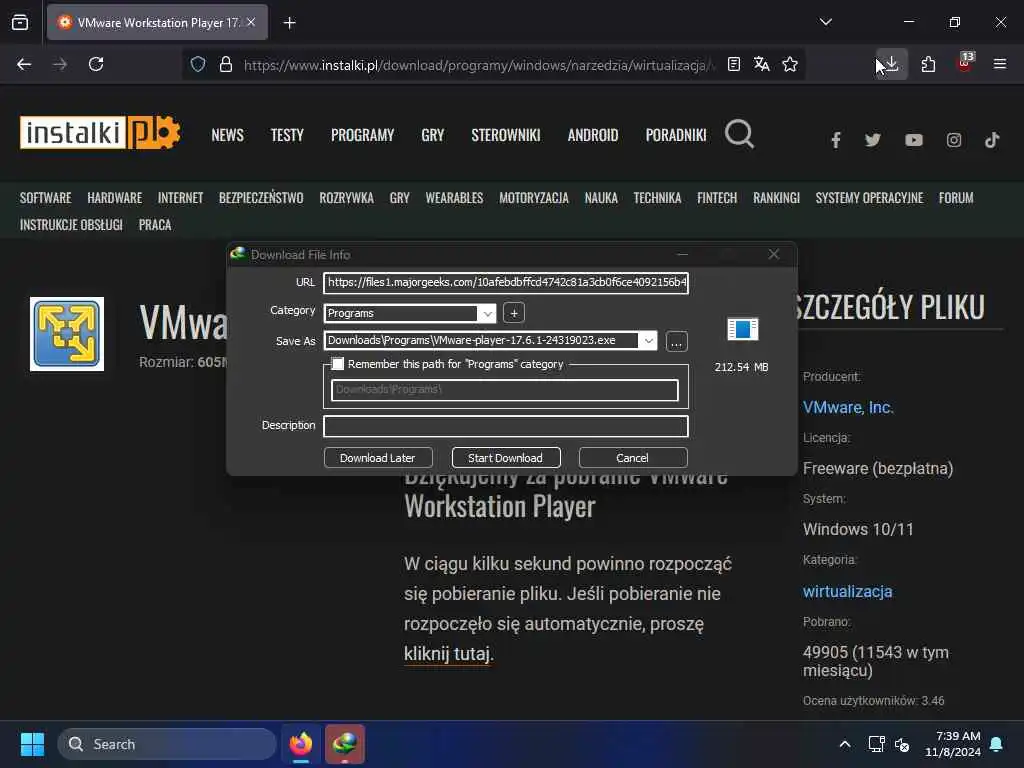Open the TESTY menu item

pyautogui.click(x=287, y=135)
